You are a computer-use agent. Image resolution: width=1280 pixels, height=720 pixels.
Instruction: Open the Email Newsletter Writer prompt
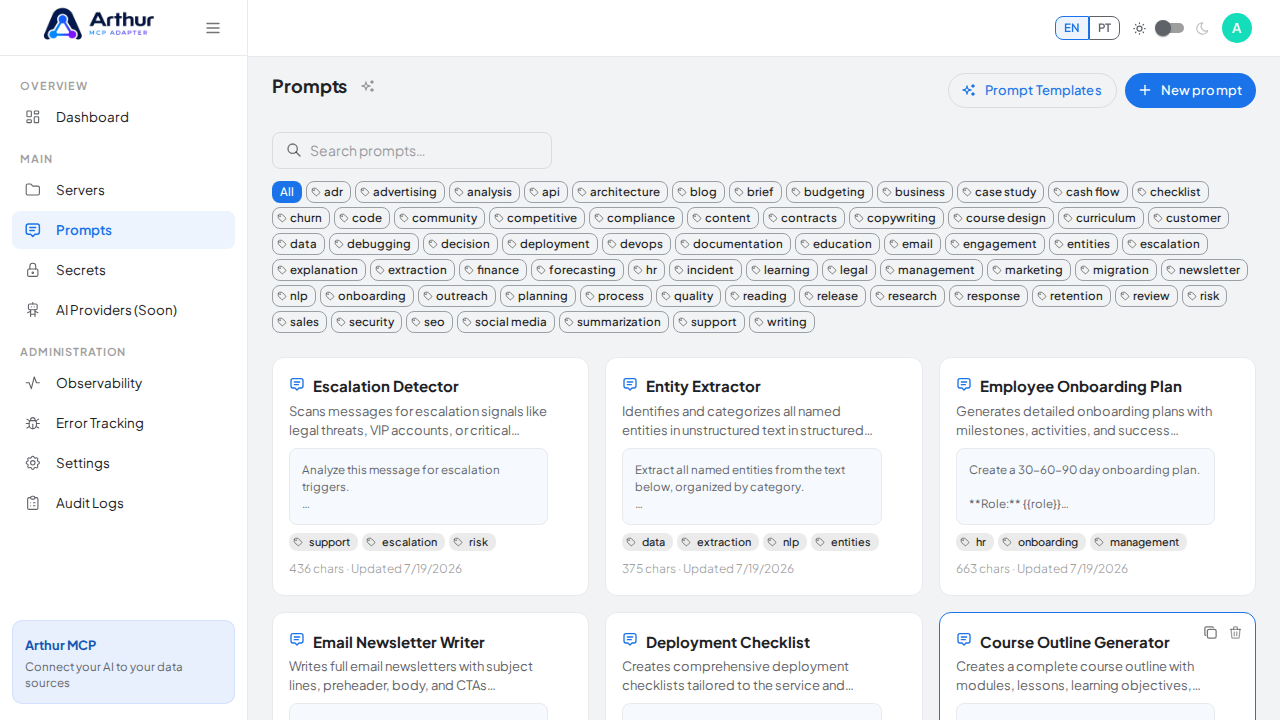click(x=430, y=666)
